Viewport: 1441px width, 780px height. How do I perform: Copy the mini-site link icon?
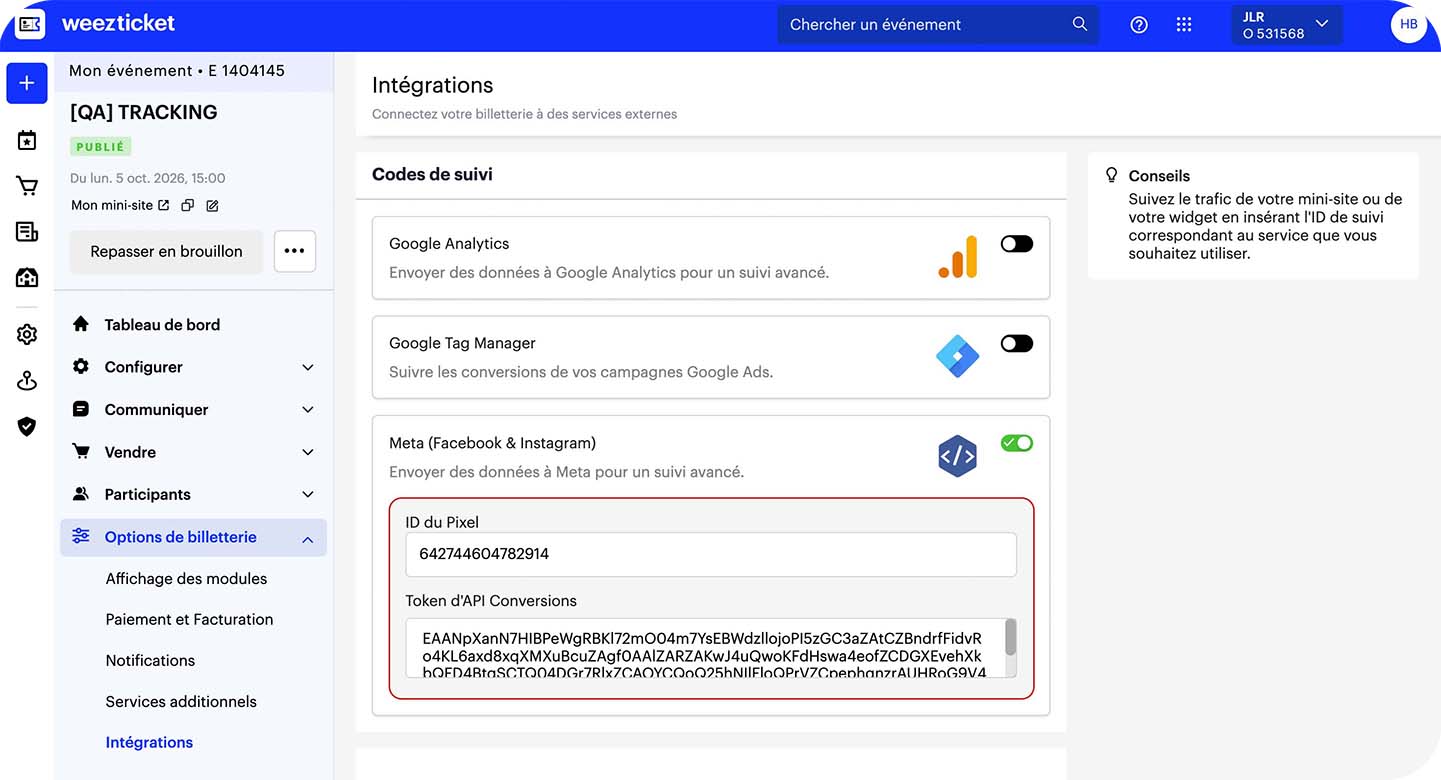(187, 204)
